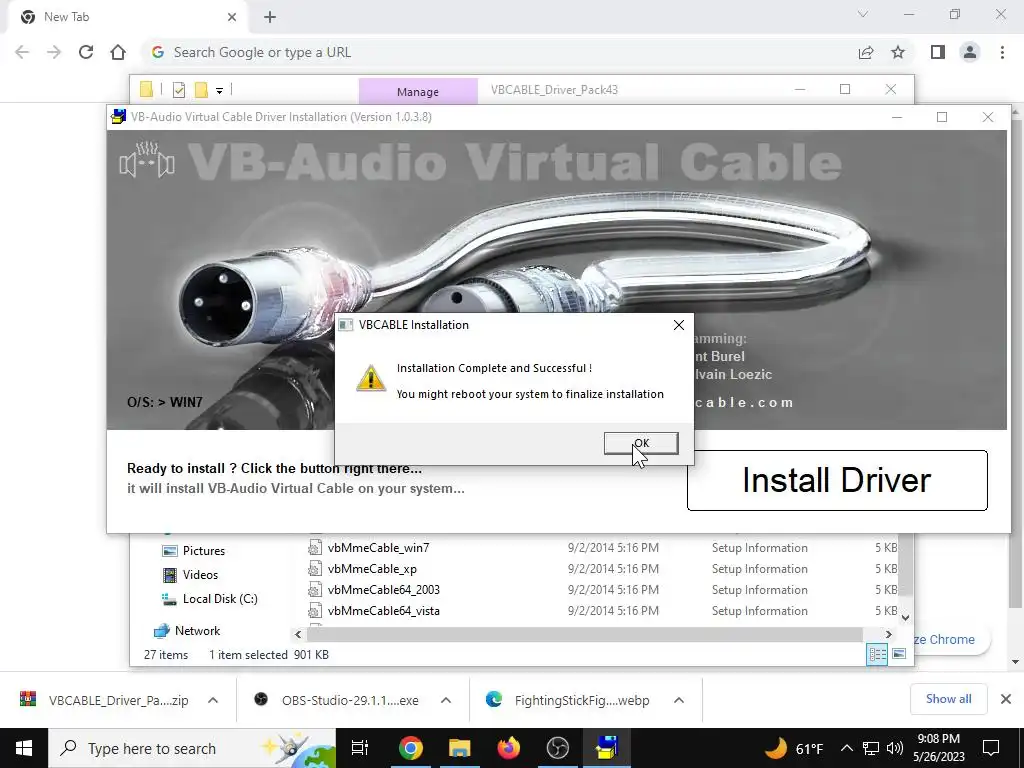This screenshot has width=1024, height=768.
Task: Show hidden system tray icons
Action: pyautogui.click(x=846, y=748)
